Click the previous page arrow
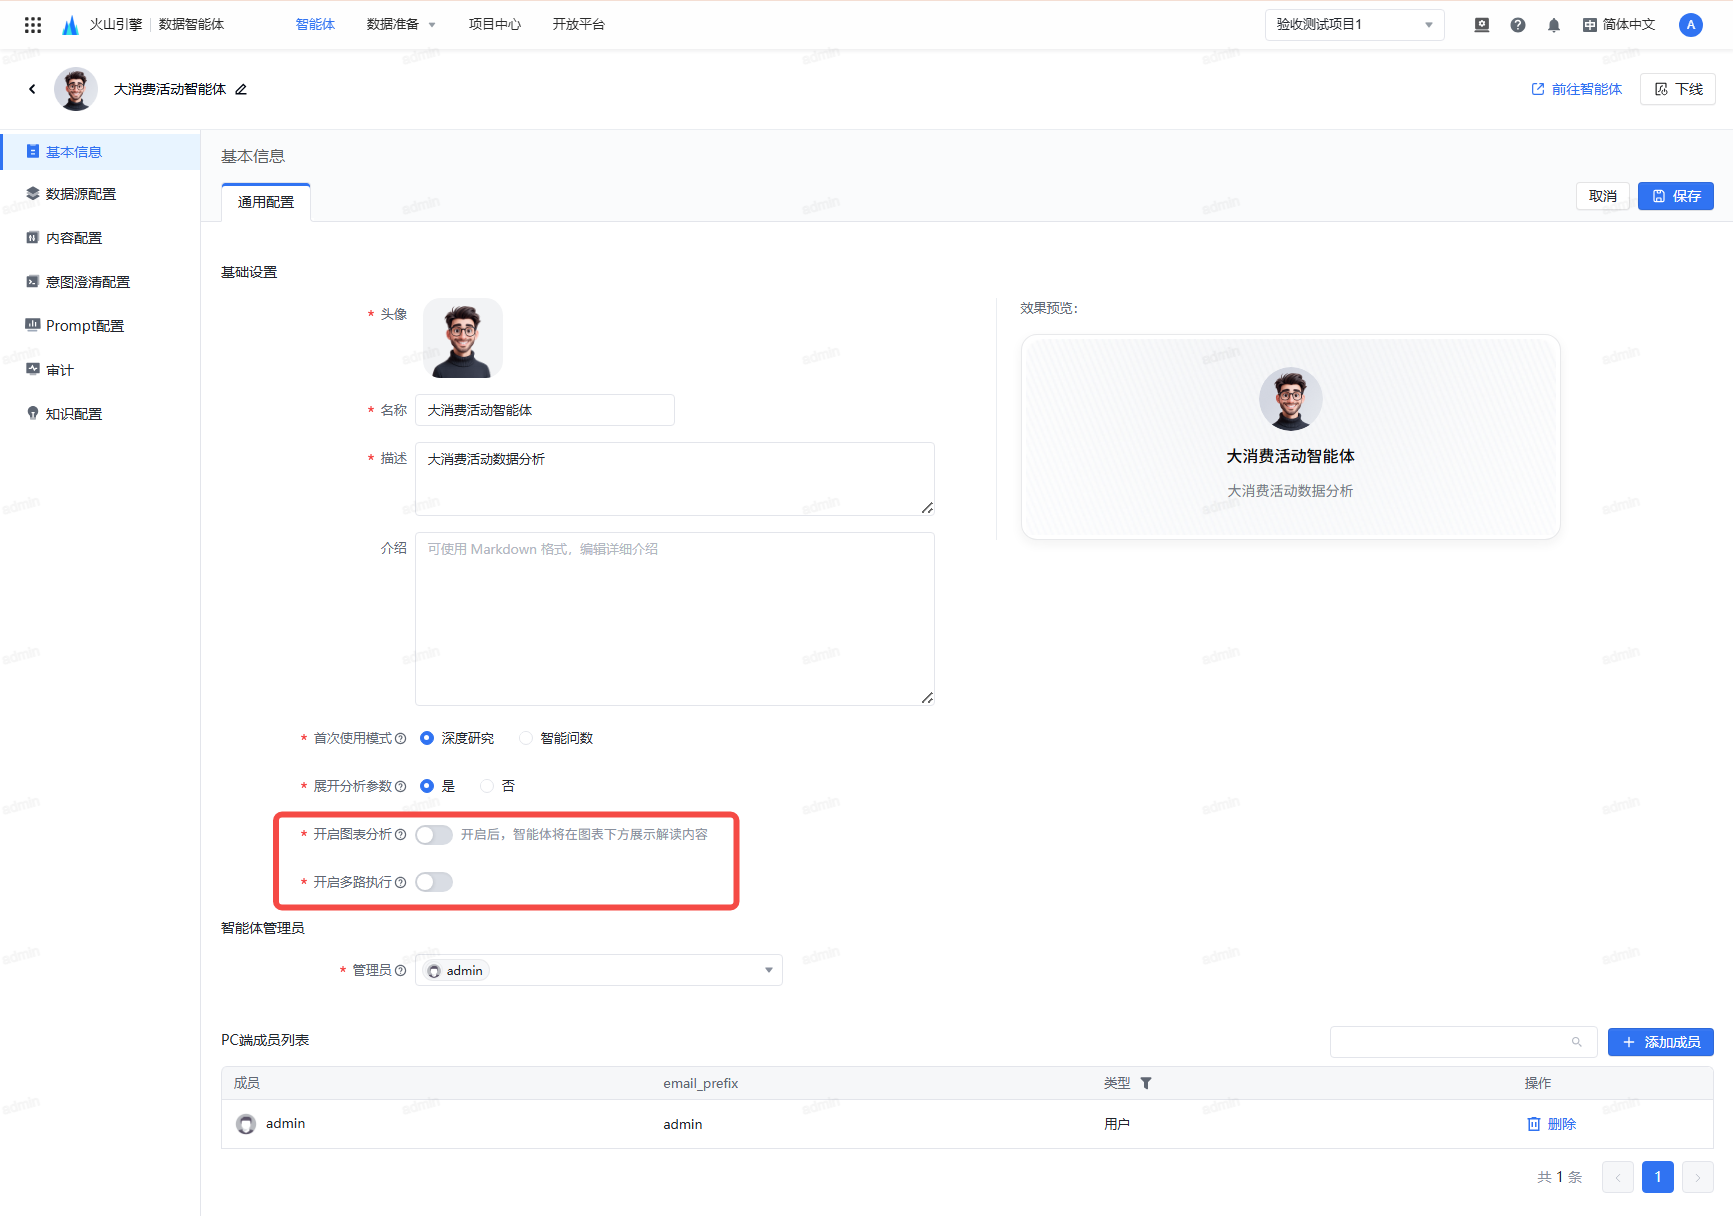 [1618, 1177]
